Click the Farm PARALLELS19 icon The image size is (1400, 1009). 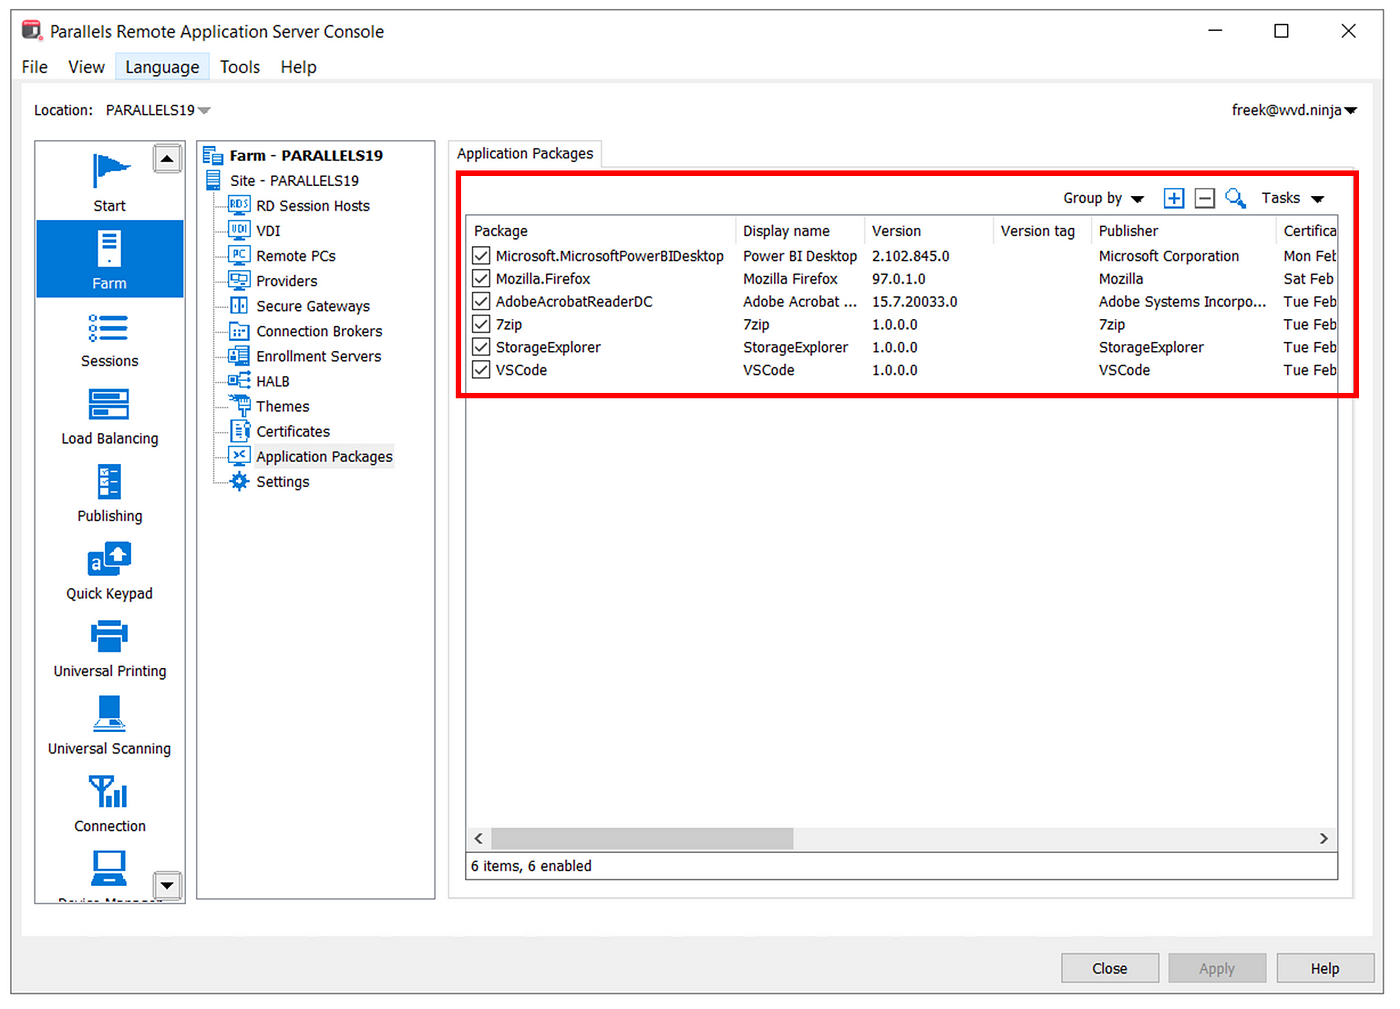213,155
